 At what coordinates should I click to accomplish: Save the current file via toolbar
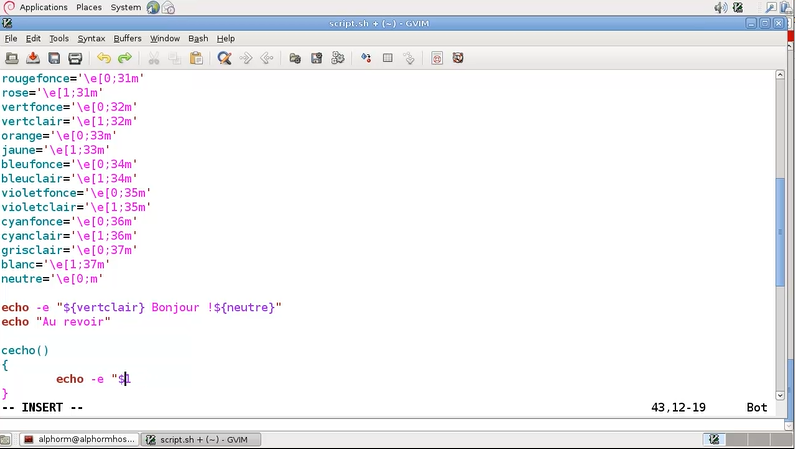click(33, 59)
